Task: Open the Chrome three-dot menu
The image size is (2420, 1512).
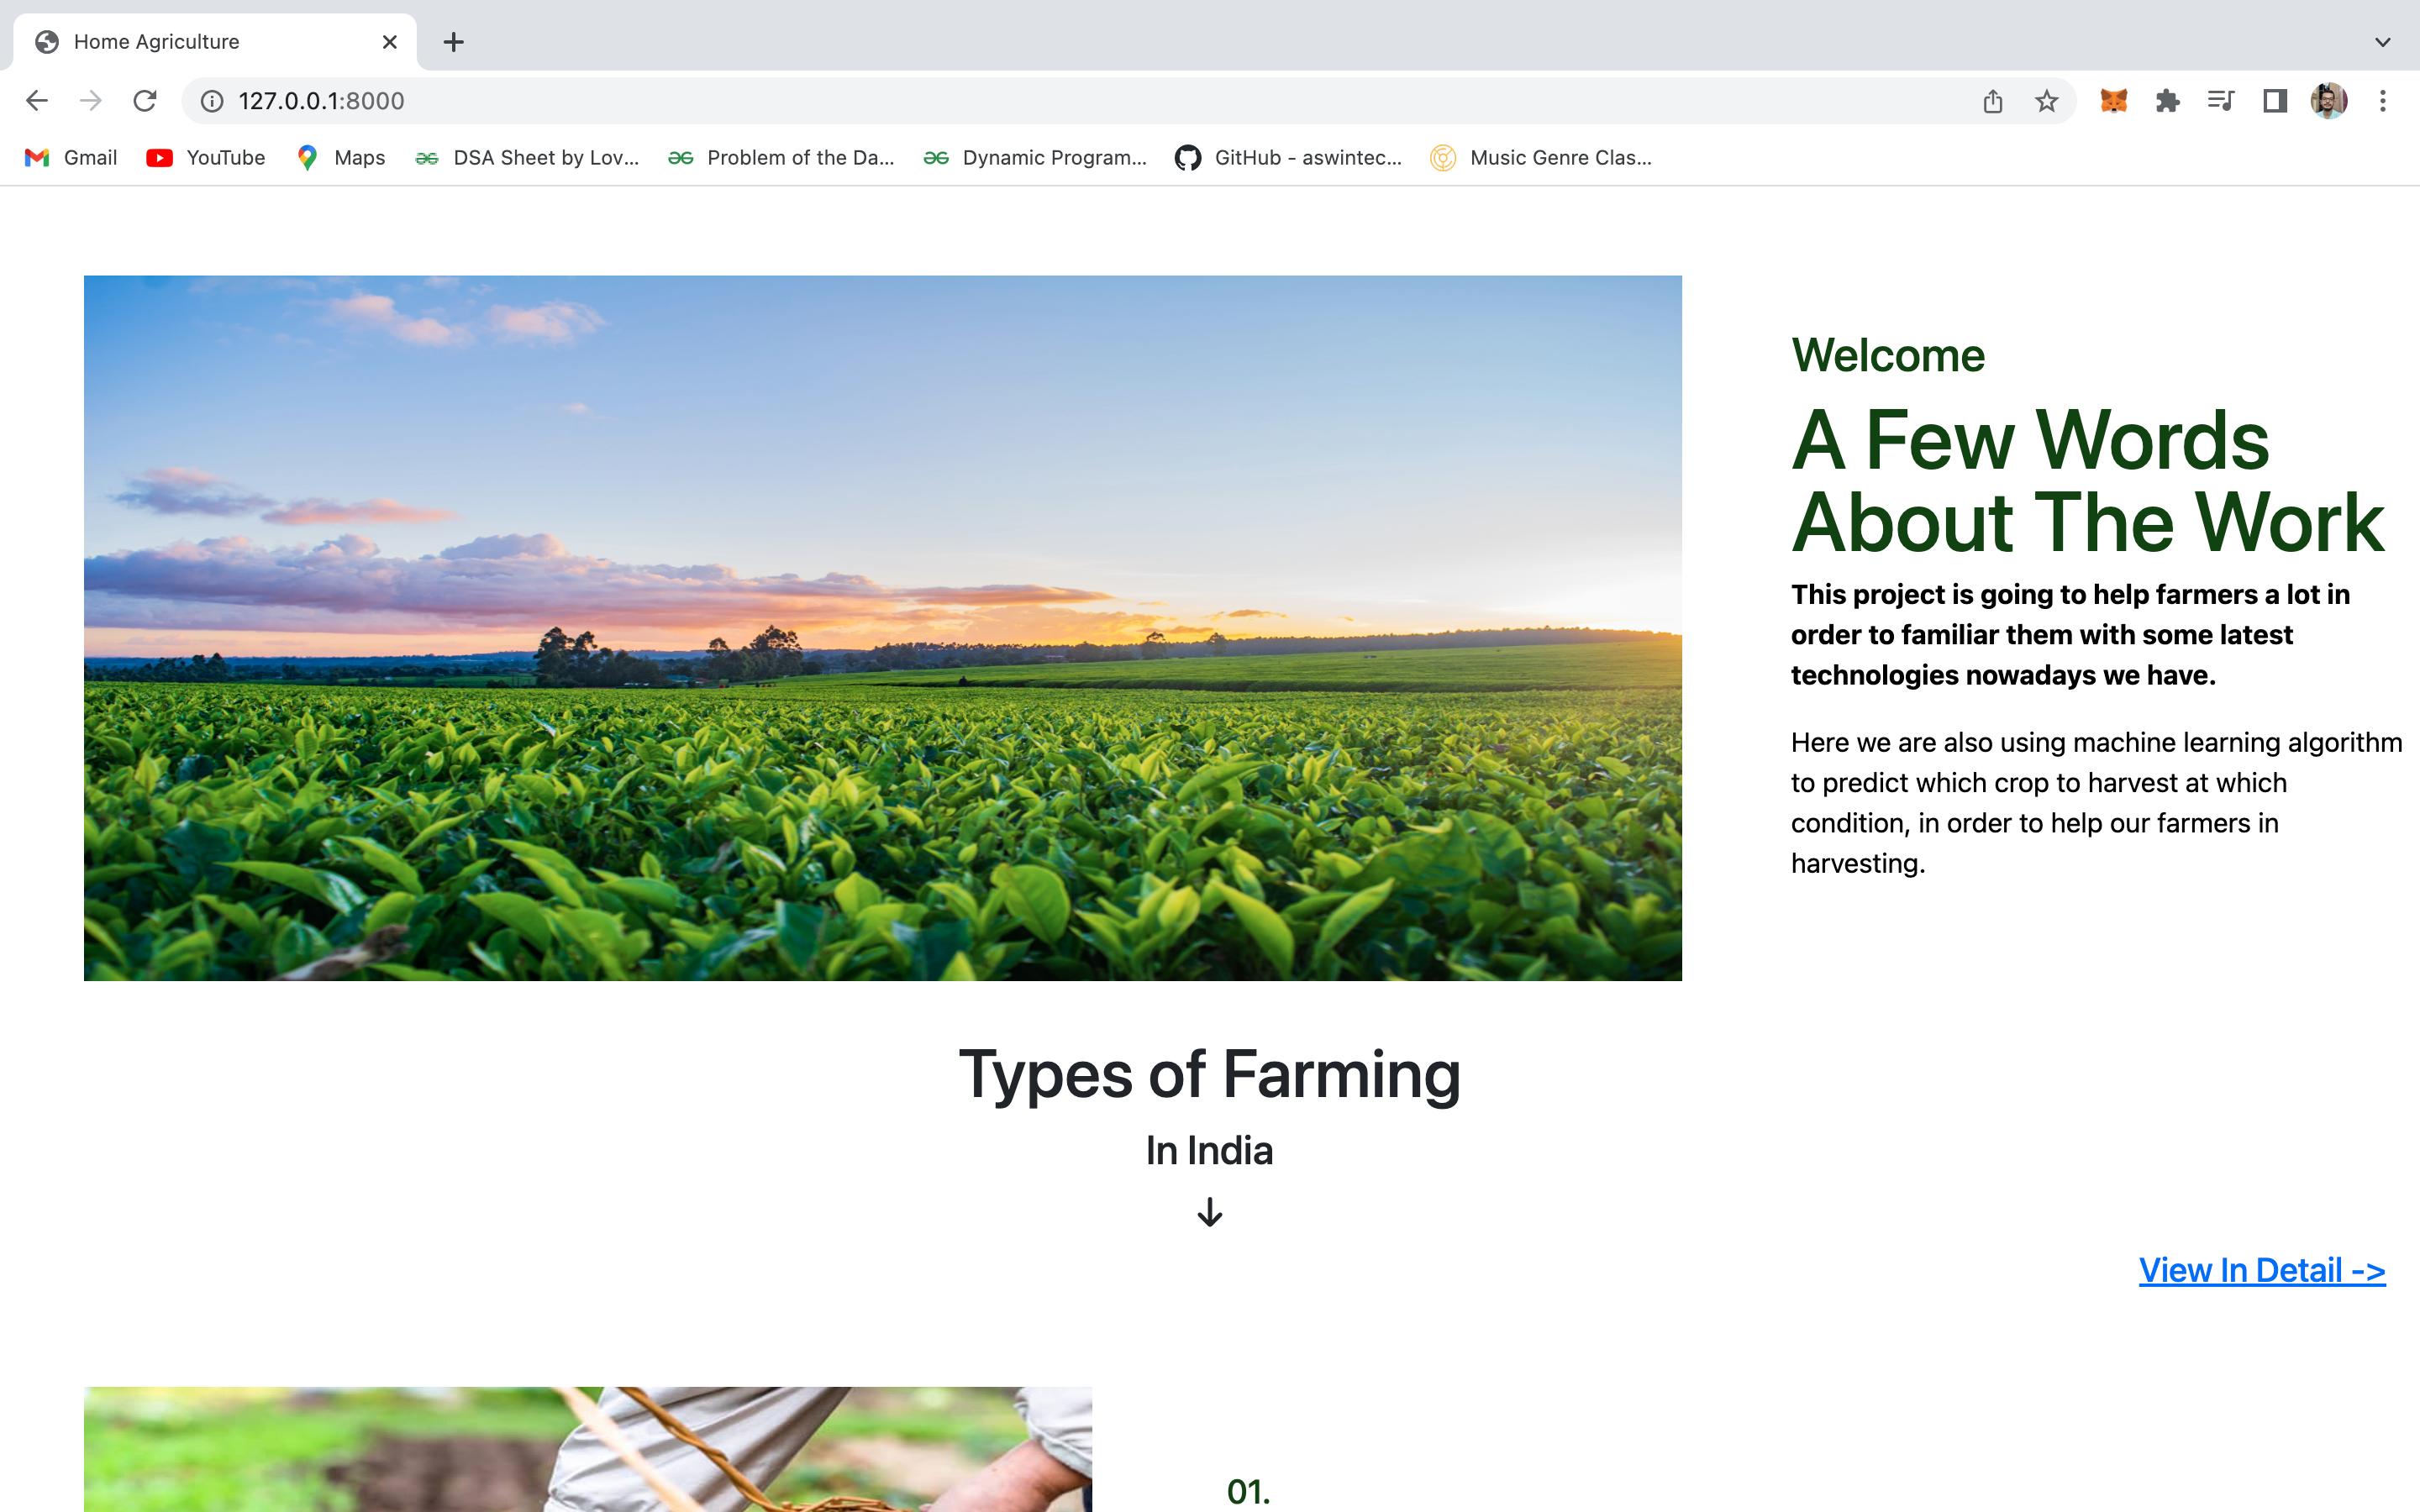Action: click(2383, 101)
